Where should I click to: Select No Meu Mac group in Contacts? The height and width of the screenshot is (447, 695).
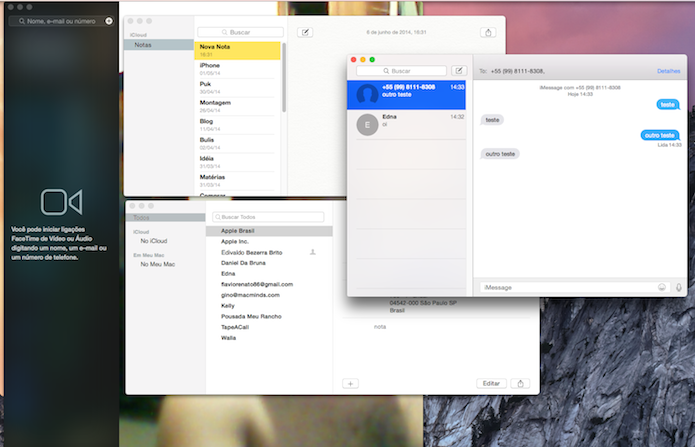pos(157,264)
